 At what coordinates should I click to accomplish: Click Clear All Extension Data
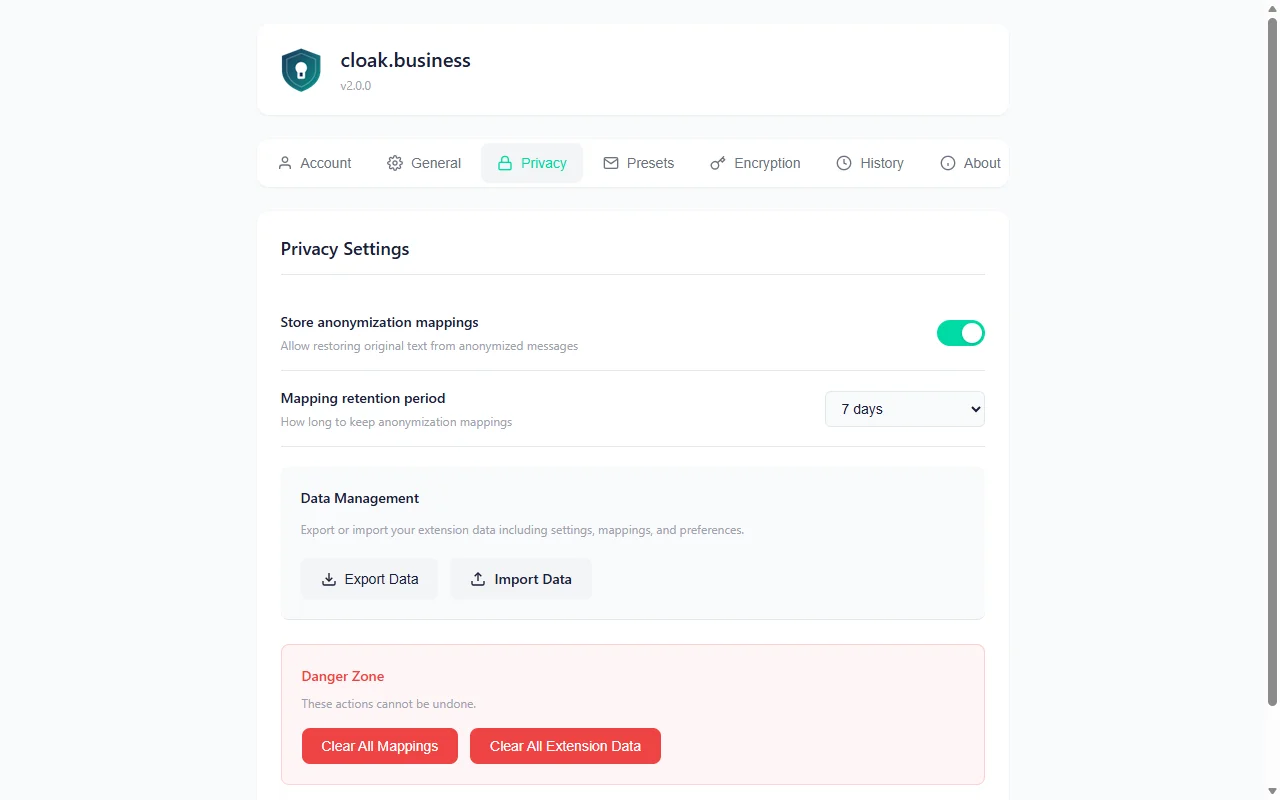pos(565,746)
